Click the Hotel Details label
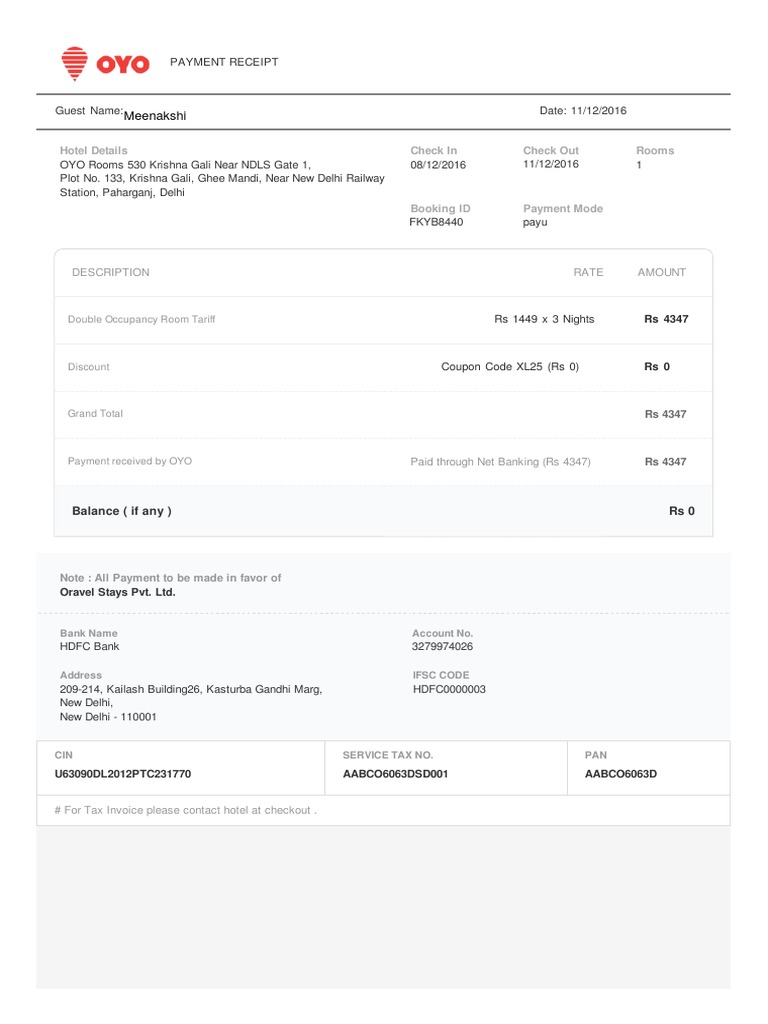The height and width of the screenshot is (1024, 768). [x=94, y=150]
